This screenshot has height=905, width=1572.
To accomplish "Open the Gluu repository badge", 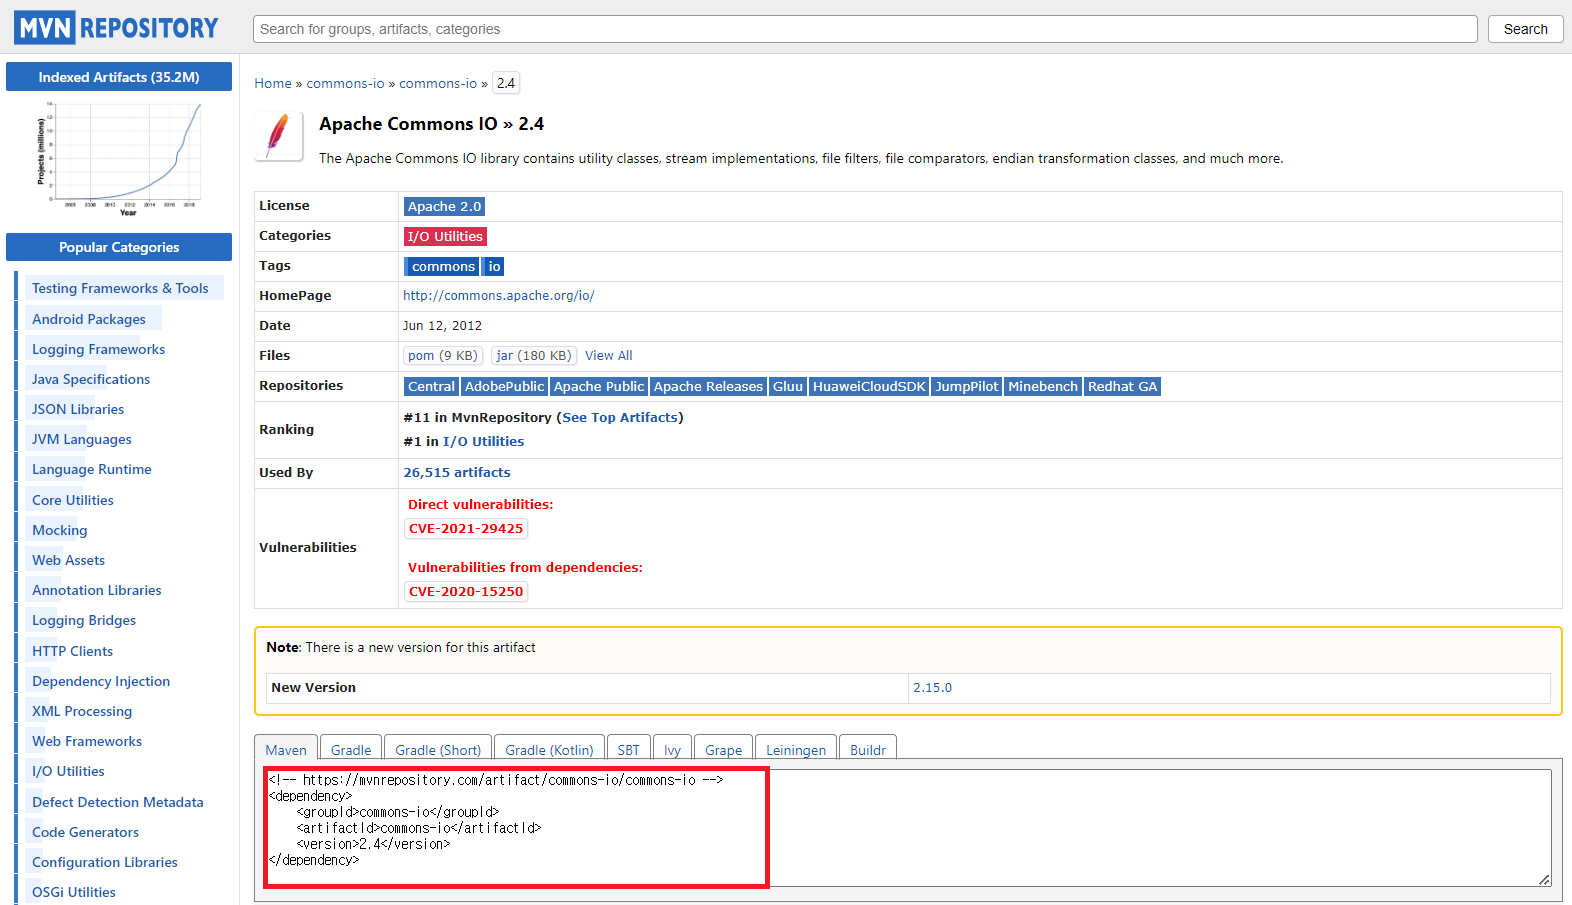I will tap(788, 386).
